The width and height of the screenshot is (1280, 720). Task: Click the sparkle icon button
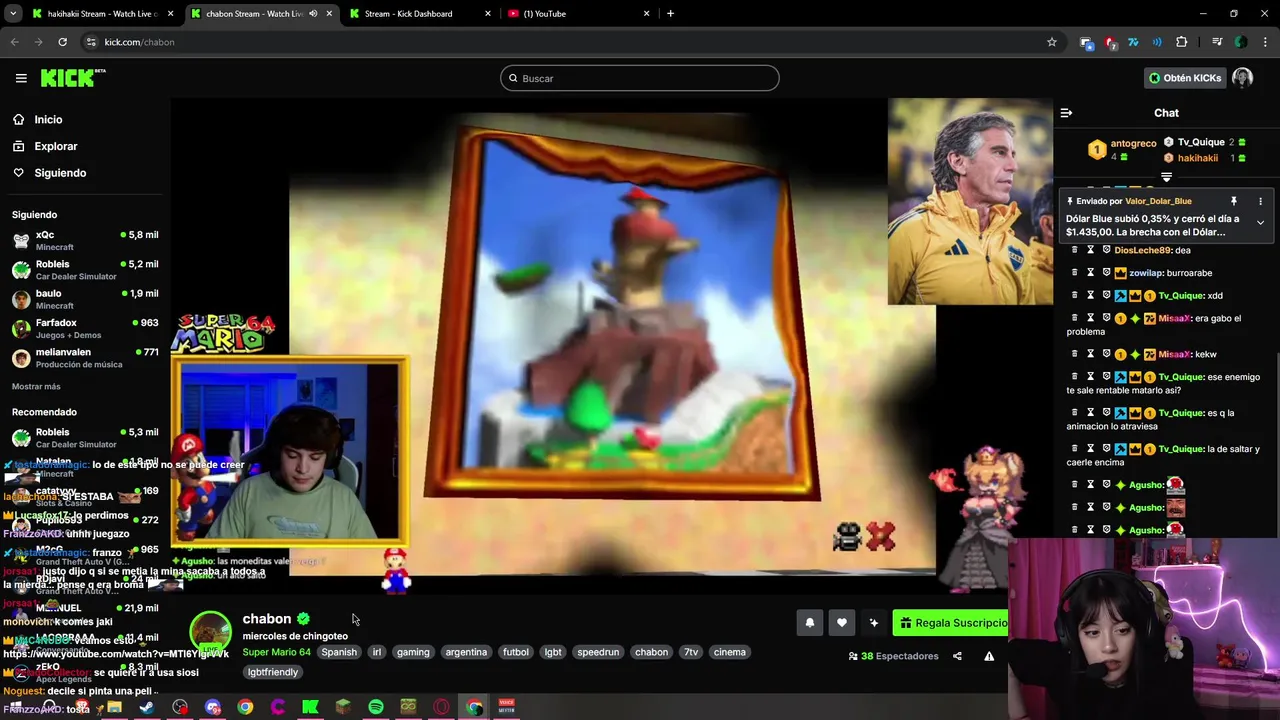[x=874, y=623]
